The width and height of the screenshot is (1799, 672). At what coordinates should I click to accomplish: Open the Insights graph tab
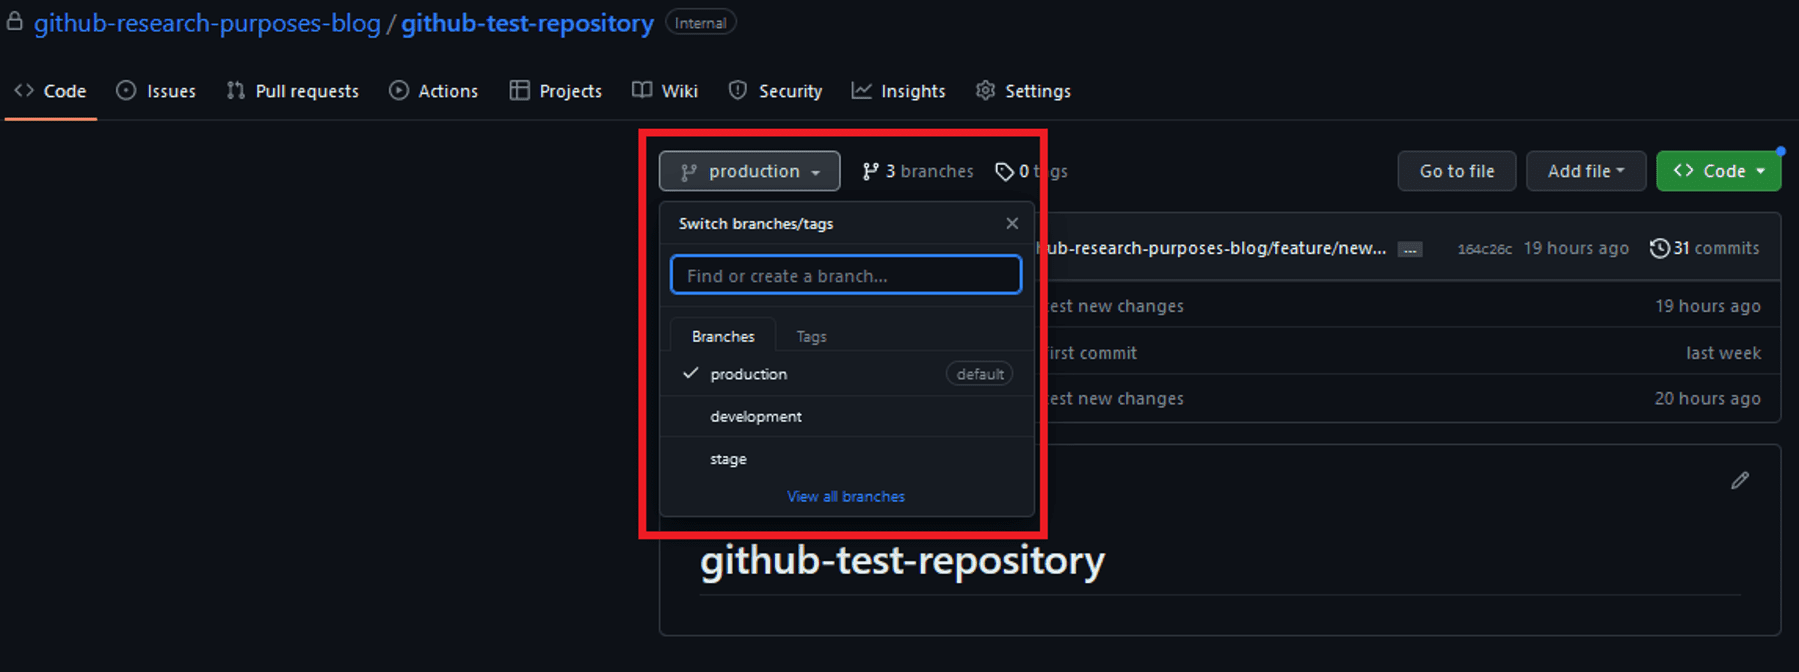pyautogui.click(x=898, y=91)
